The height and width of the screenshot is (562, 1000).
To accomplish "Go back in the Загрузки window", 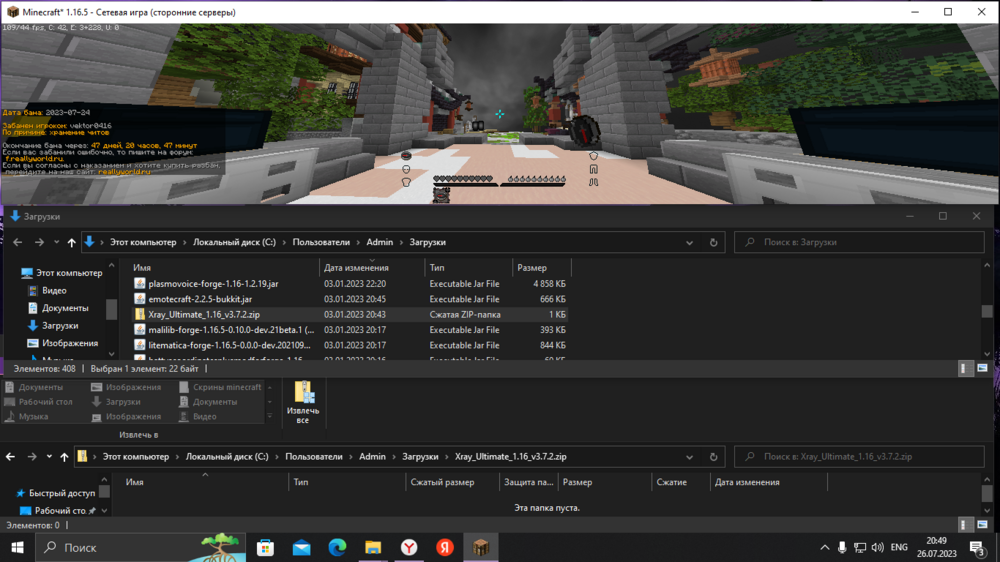I will click(x=18, y=242).
